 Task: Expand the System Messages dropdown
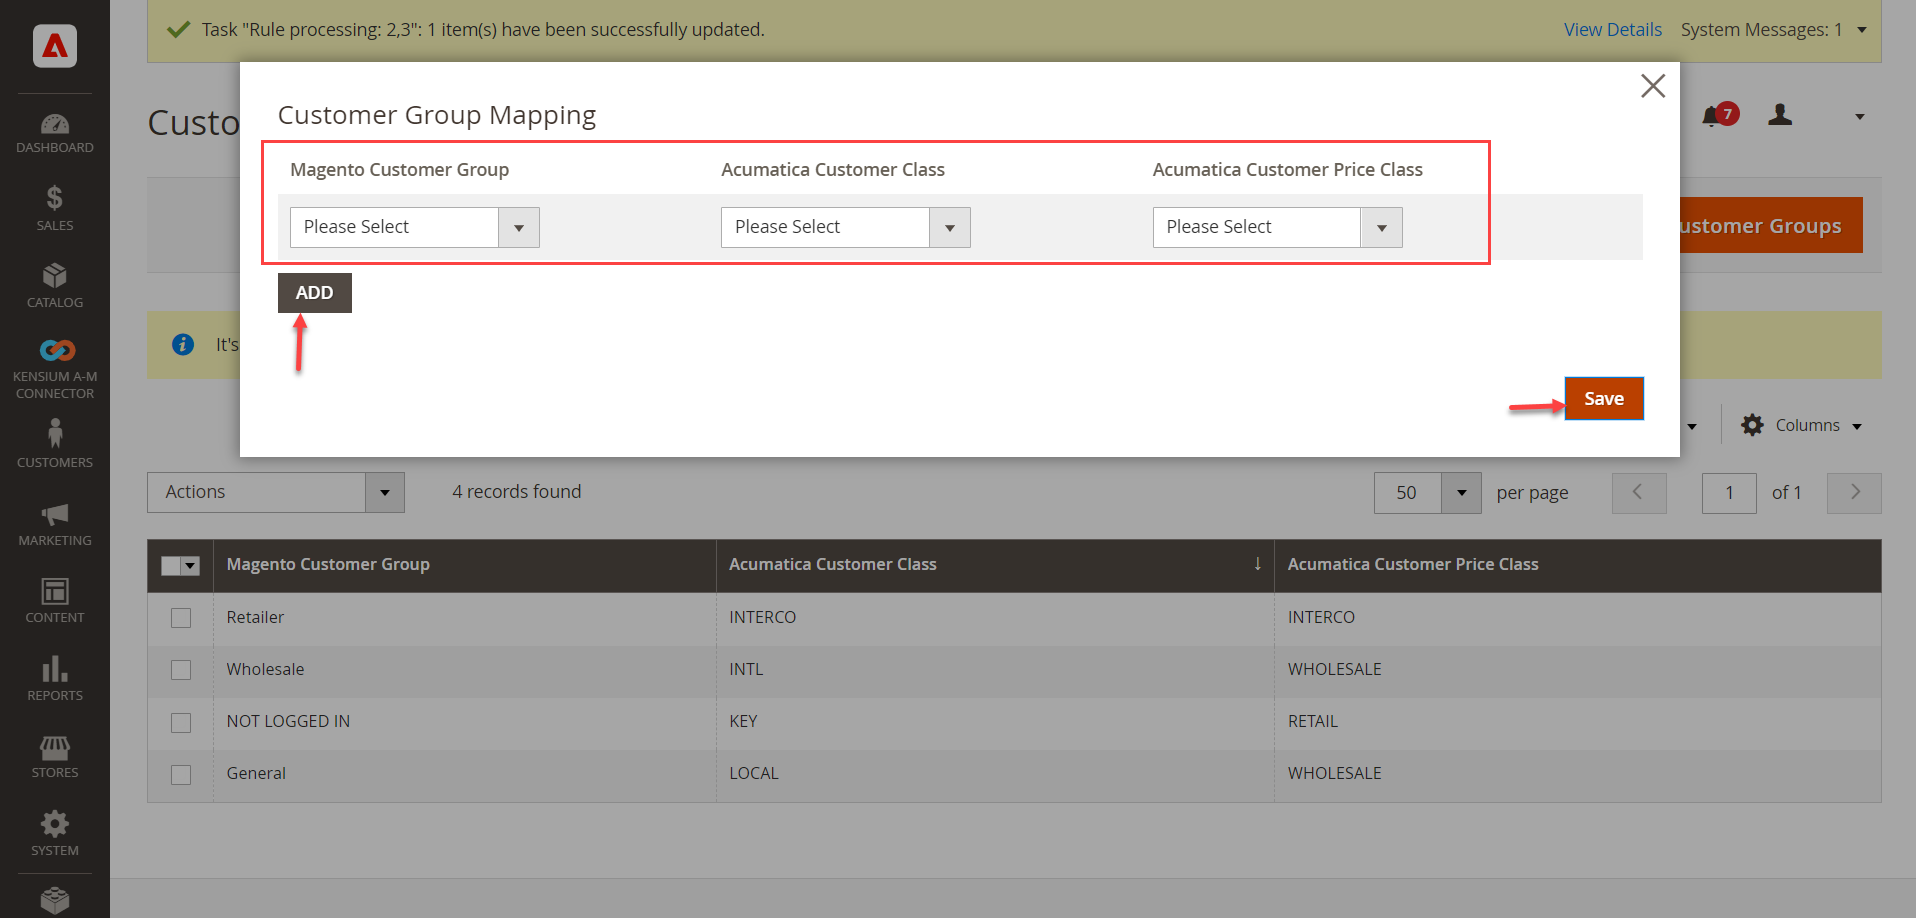1862,29
